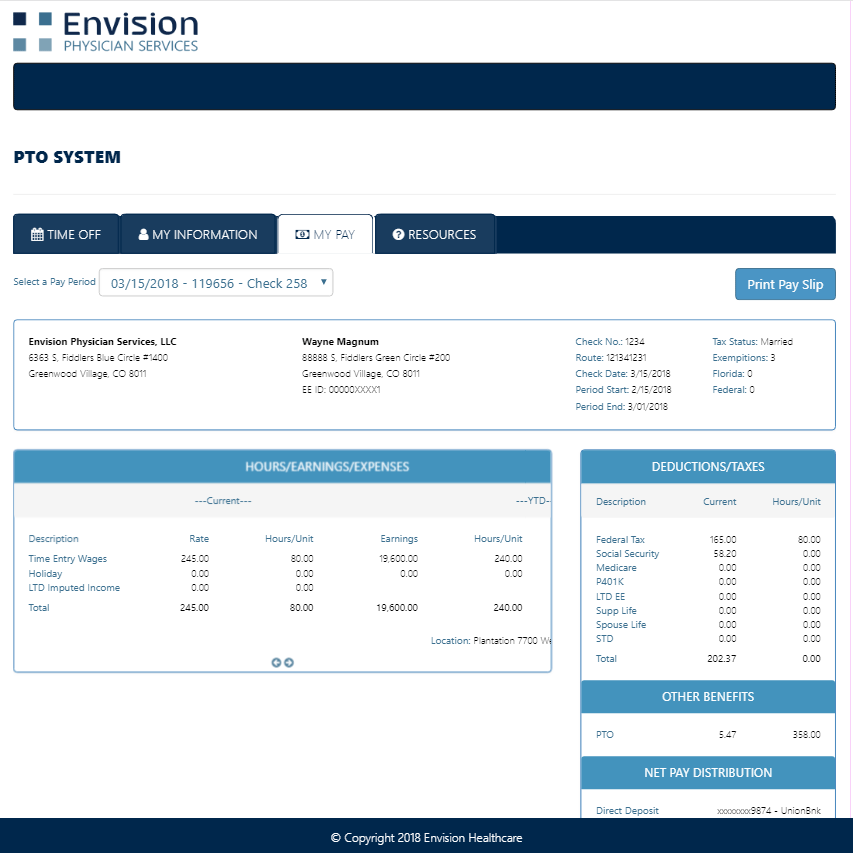Screen dimensions: 853x853
Task: Click the Print Pay Slip button
Action: (785, 284)
